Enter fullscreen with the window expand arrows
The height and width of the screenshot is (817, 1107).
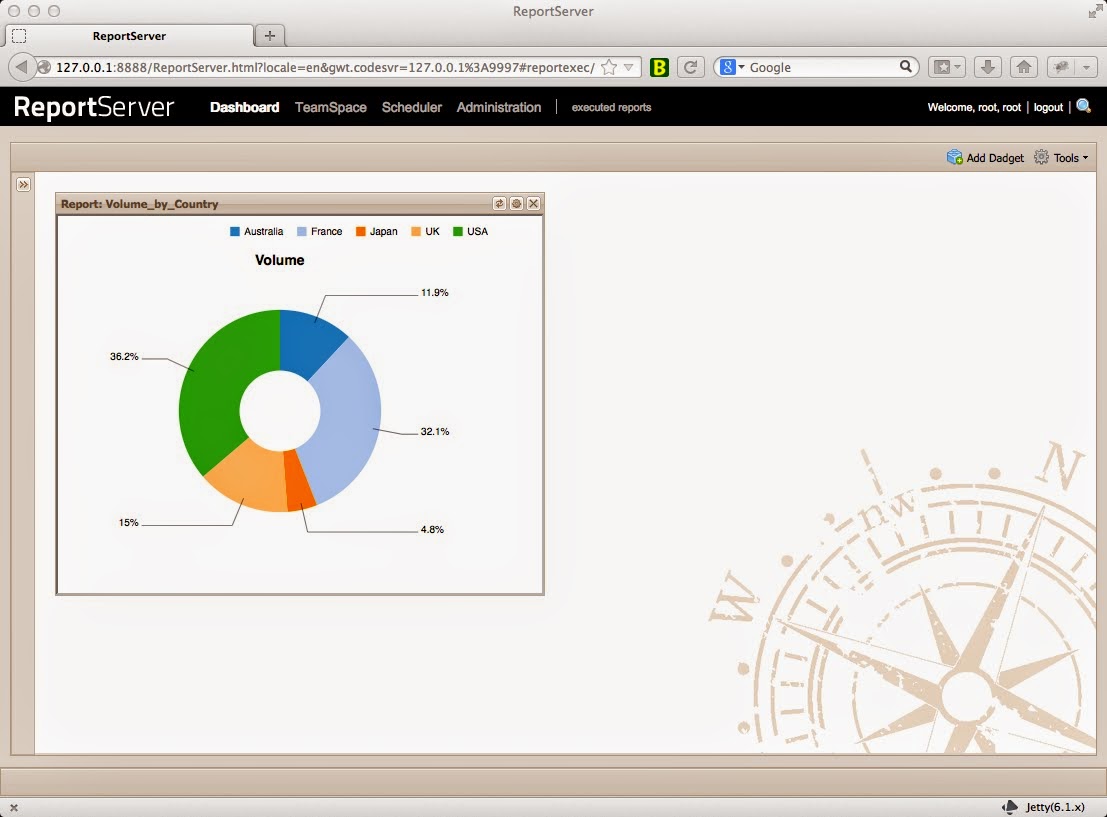1094,11
